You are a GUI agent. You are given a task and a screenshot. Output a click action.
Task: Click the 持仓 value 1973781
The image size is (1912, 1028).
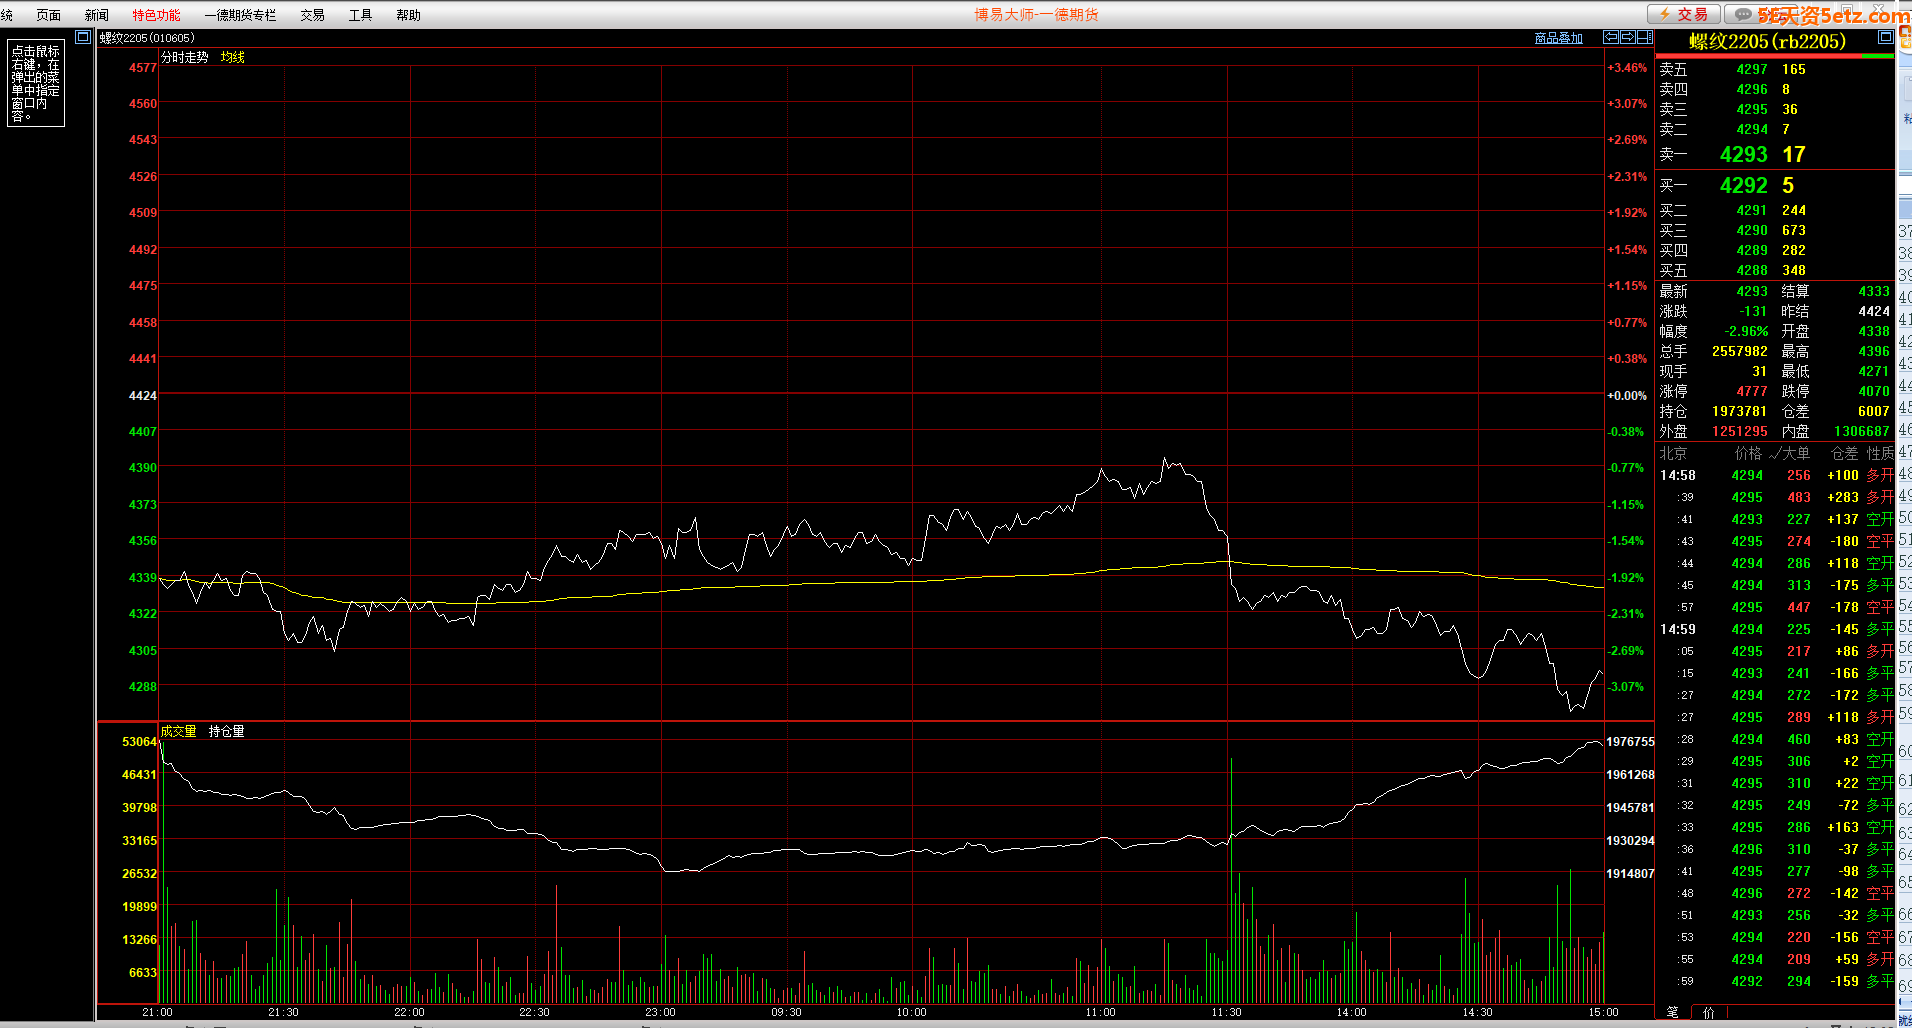[1740, 411]
